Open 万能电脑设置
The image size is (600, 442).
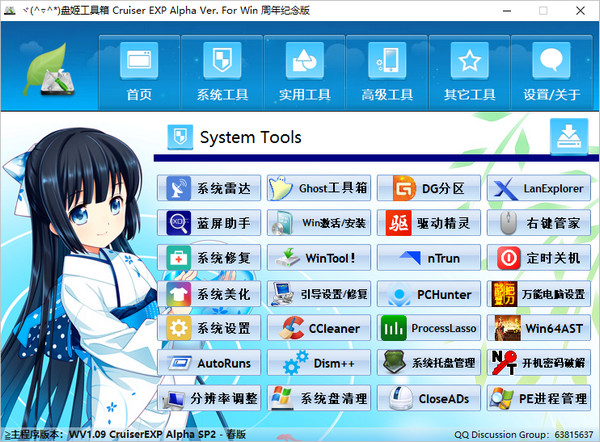539,294
